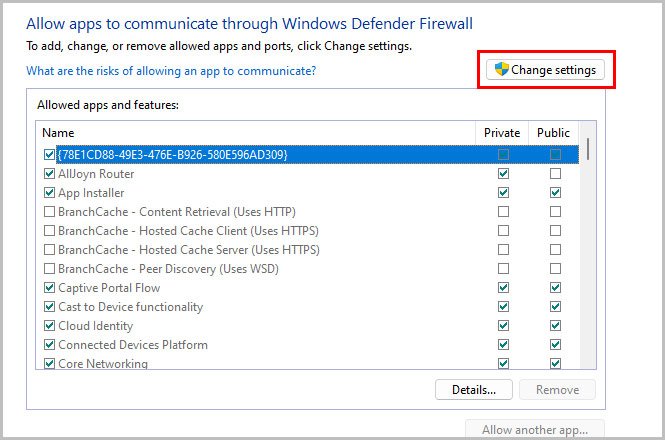This screenshot has height=440, width=665.
Task: Click the Change settings button
Action: click(545, 70)
